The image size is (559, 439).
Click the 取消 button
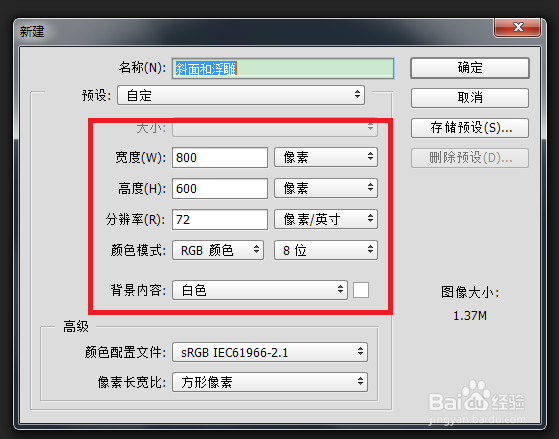pos(470,98)
